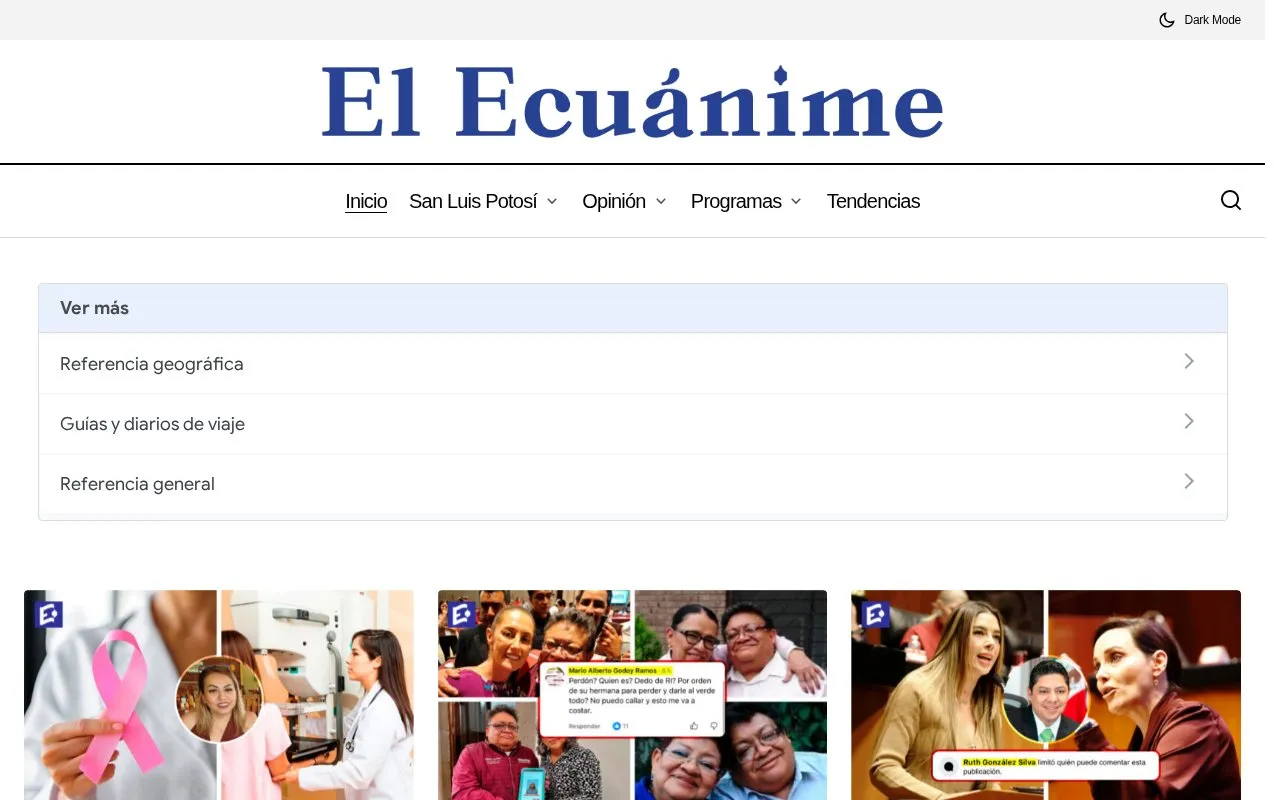The height and width of the screenshot is (800, 1280).
Task: Click the search magnifier icon
Action: tap(1231, 200)
